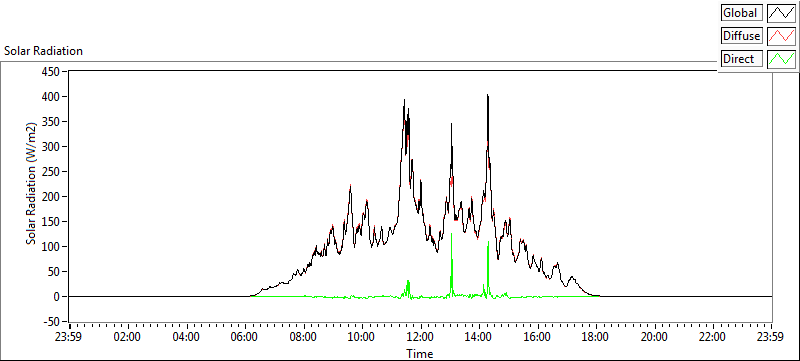Click the 0 y-axis tick label
The width and height of the screenshot is (800, 361).
pos(57,296)
